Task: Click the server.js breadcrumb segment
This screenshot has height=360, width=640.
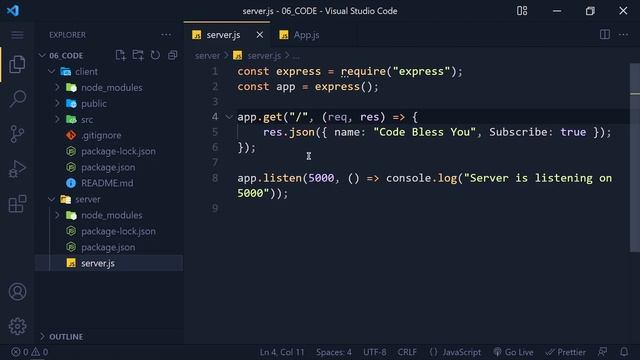Action: pyautogui.click(x=264, y=56)
